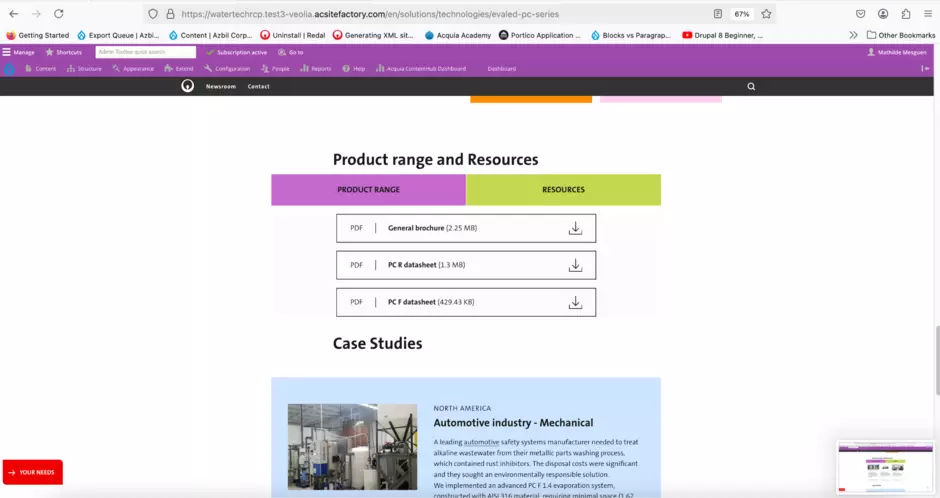
Task: Bookmark this page with the star icon
Action: coord(766,14)
